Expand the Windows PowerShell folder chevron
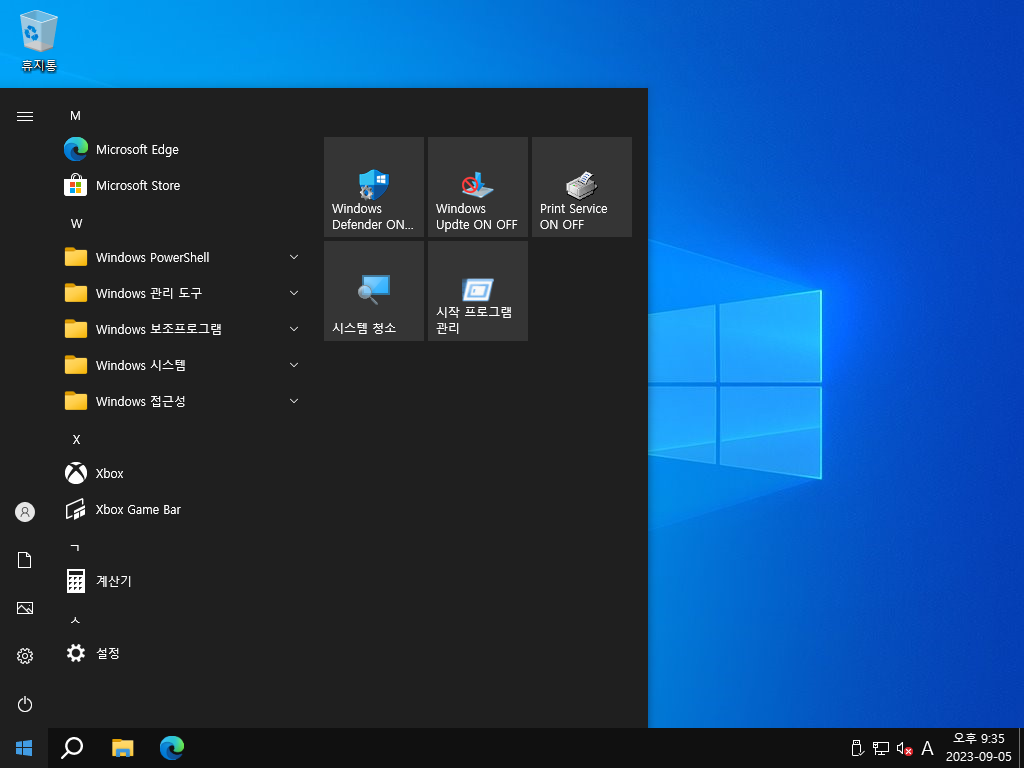Viewport: 1024px width, 768px height. point(294,257)
